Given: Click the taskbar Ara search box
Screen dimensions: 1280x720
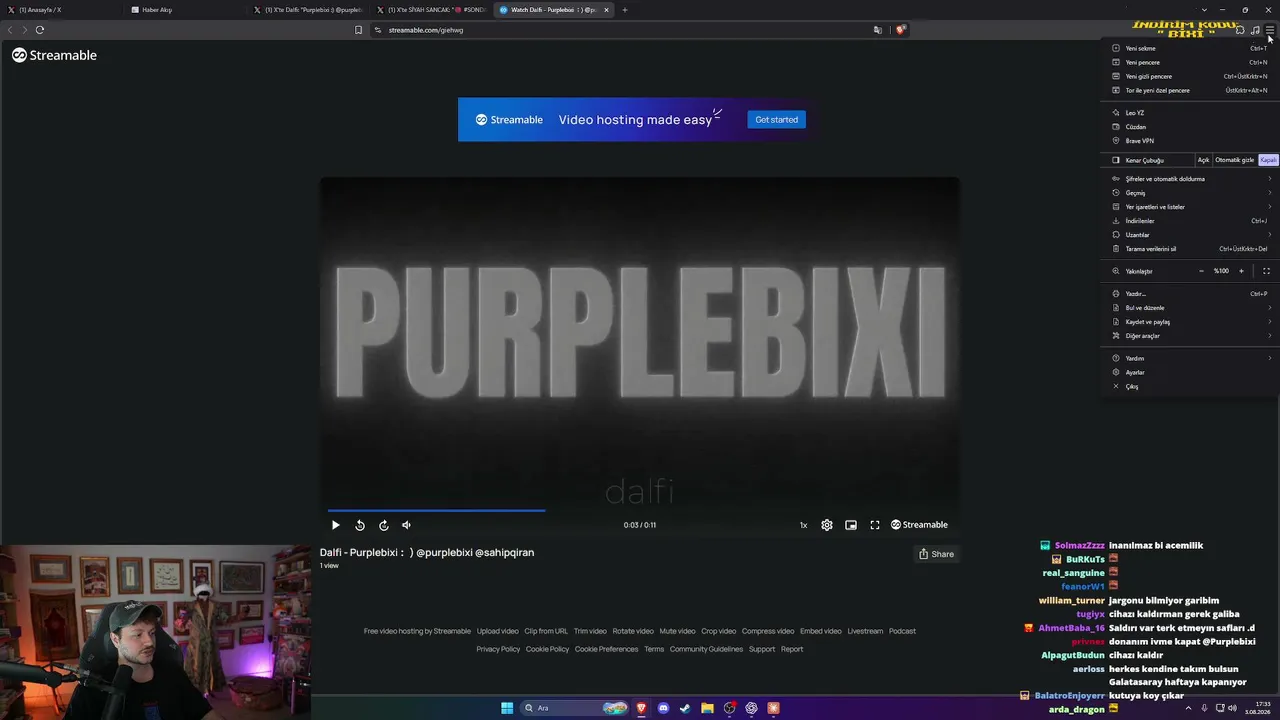Looking at the screenshot, I should point(574,708).
